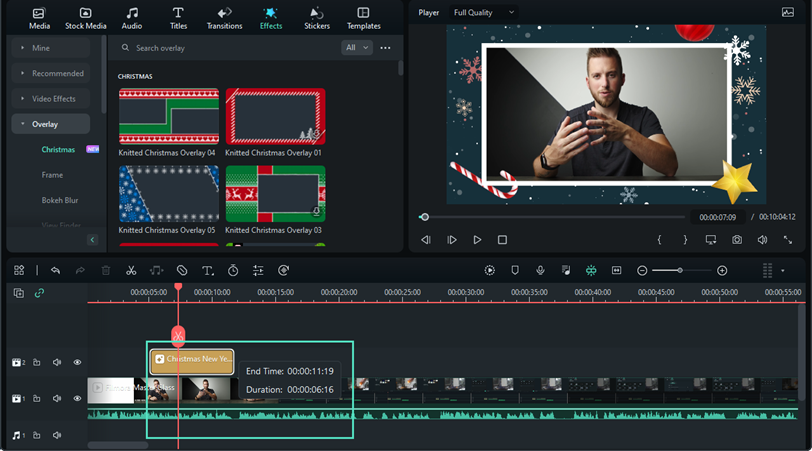Select Knitted Christmas Overlay 03 thumbnail

pyautogui.click(x=276, y=194)
